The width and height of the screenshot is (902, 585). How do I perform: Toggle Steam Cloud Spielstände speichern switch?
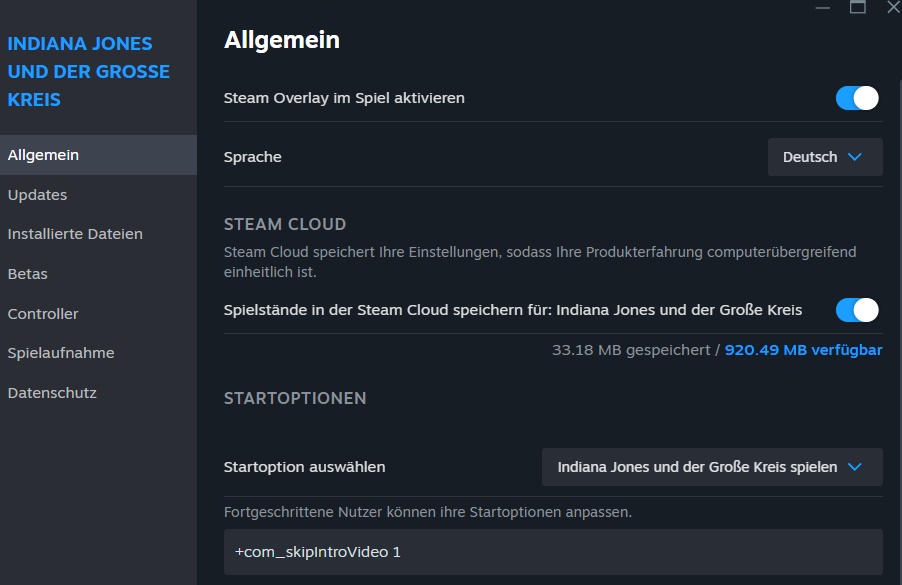tap(857, 310)
